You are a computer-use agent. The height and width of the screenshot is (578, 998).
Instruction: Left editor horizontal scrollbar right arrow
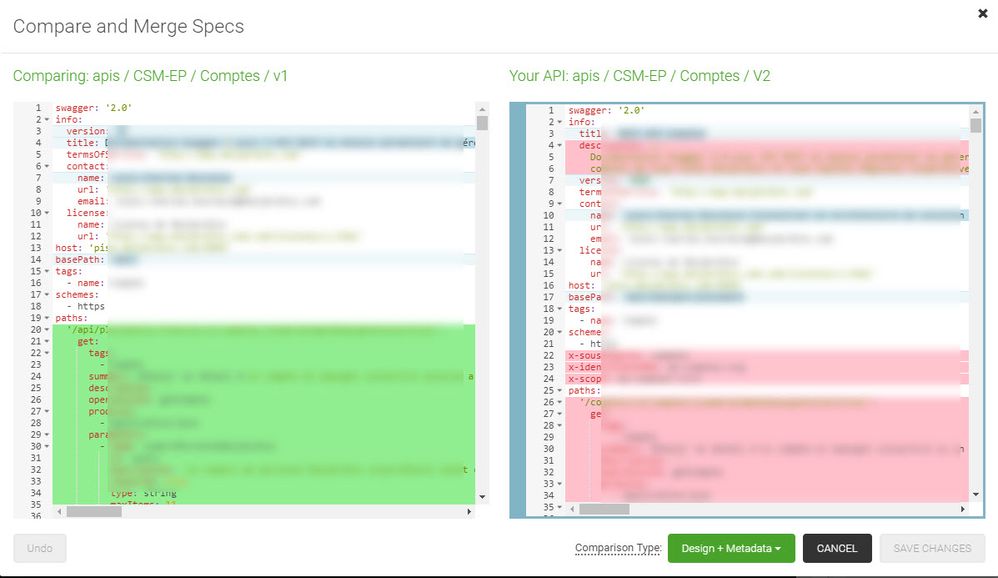469,511
